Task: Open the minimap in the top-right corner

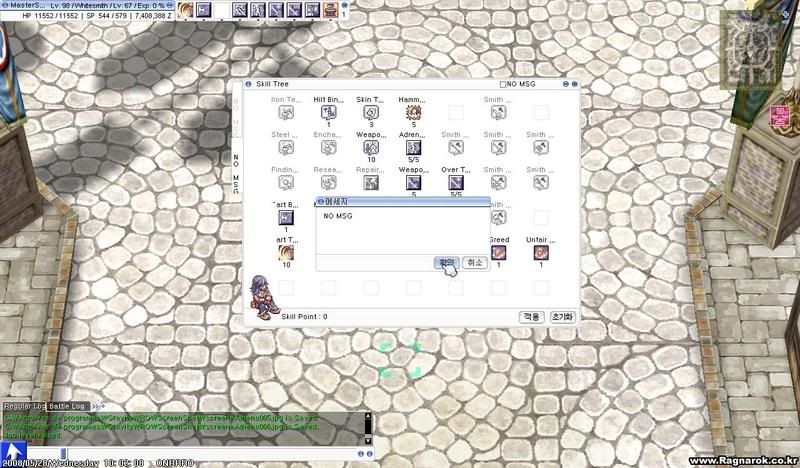Action: tap(750, 49)
